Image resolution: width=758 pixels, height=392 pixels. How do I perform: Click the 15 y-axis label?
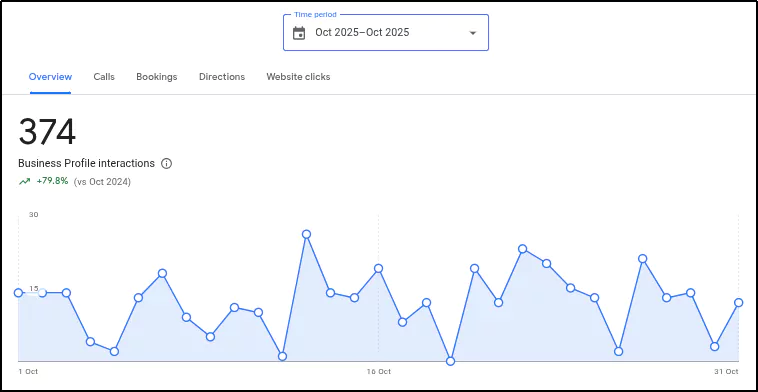point(33,289)
